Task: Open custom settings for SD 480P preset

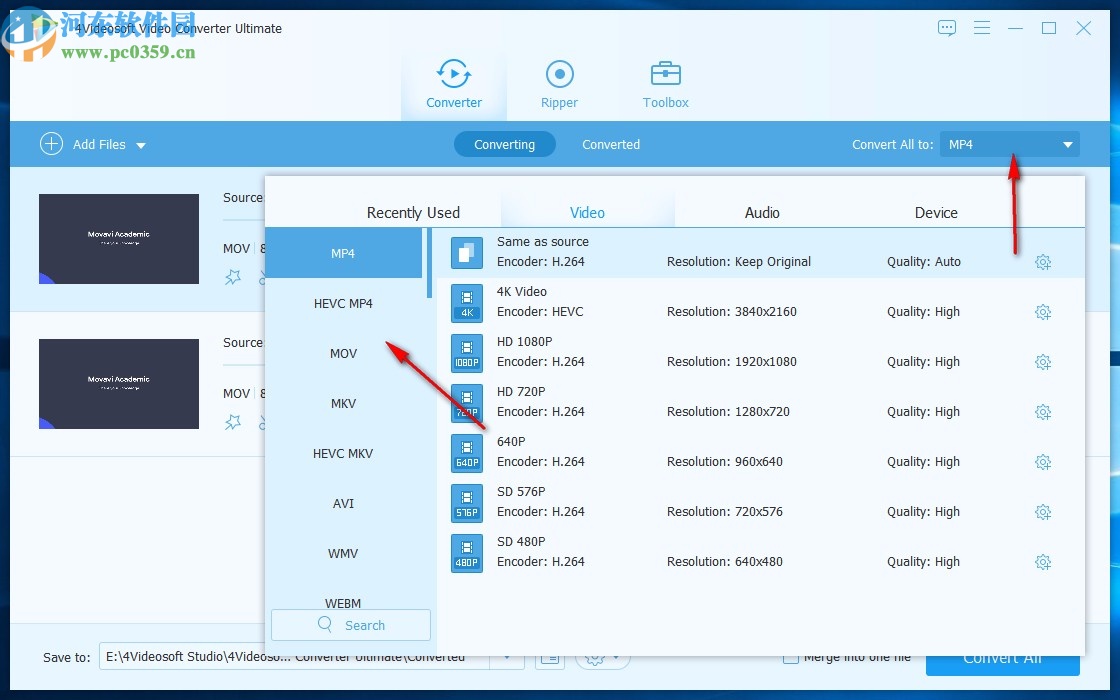Action: [1043, 562]
